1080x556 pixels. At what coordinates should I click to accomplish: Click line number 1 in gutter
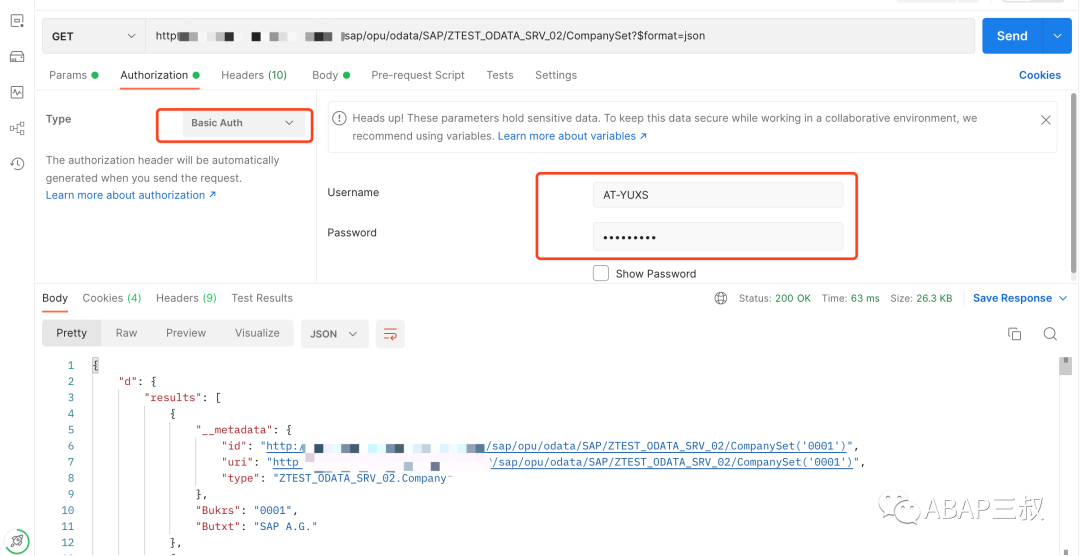pyautogui.click(x=70, y=366)
